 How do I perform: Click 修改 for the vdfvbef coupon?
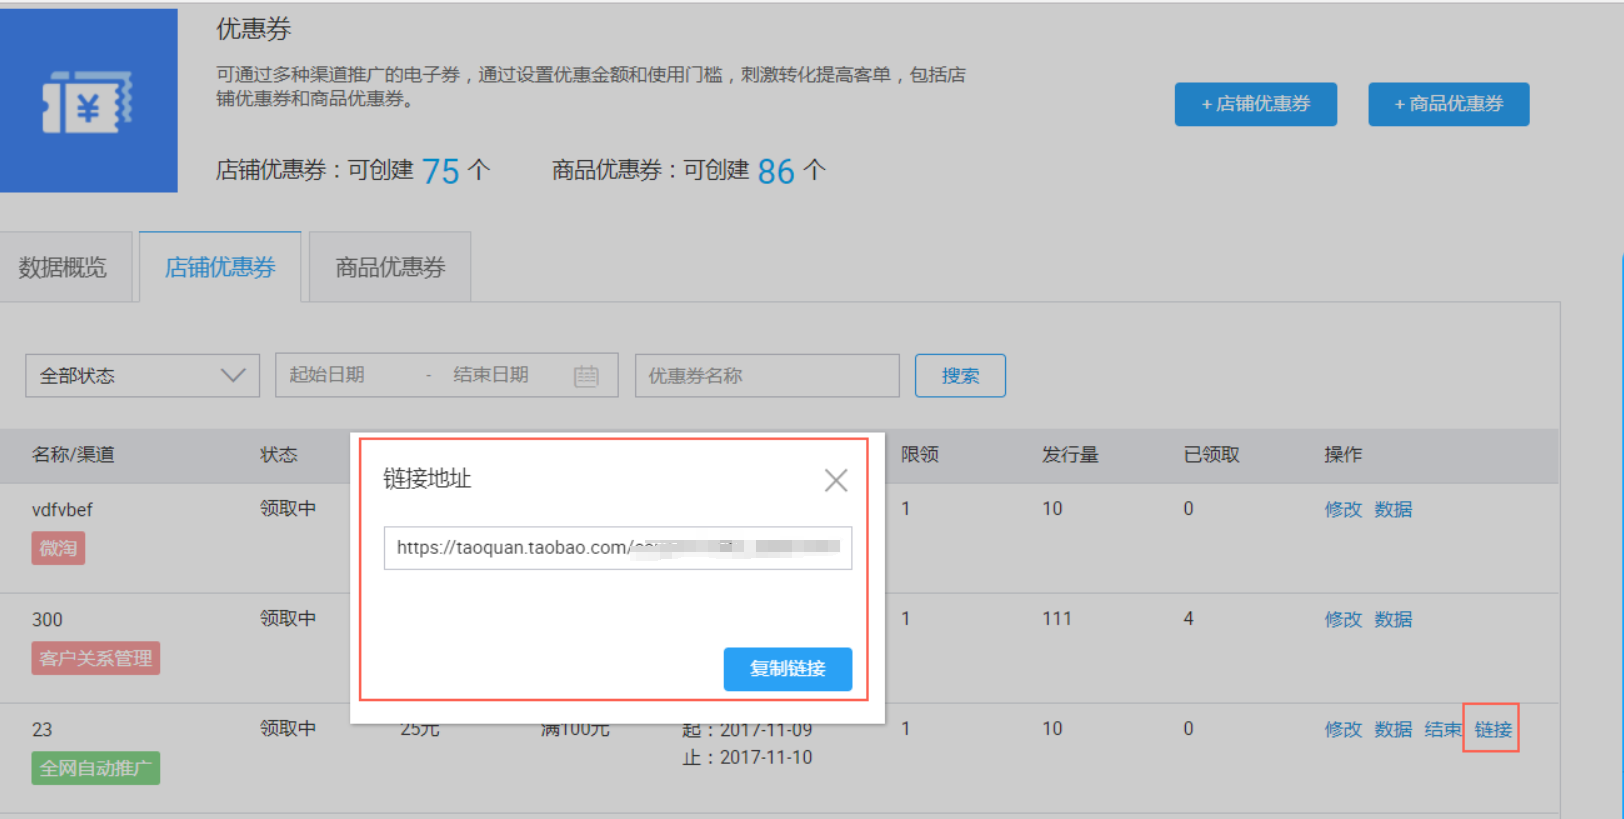[x=1343, y=509]
